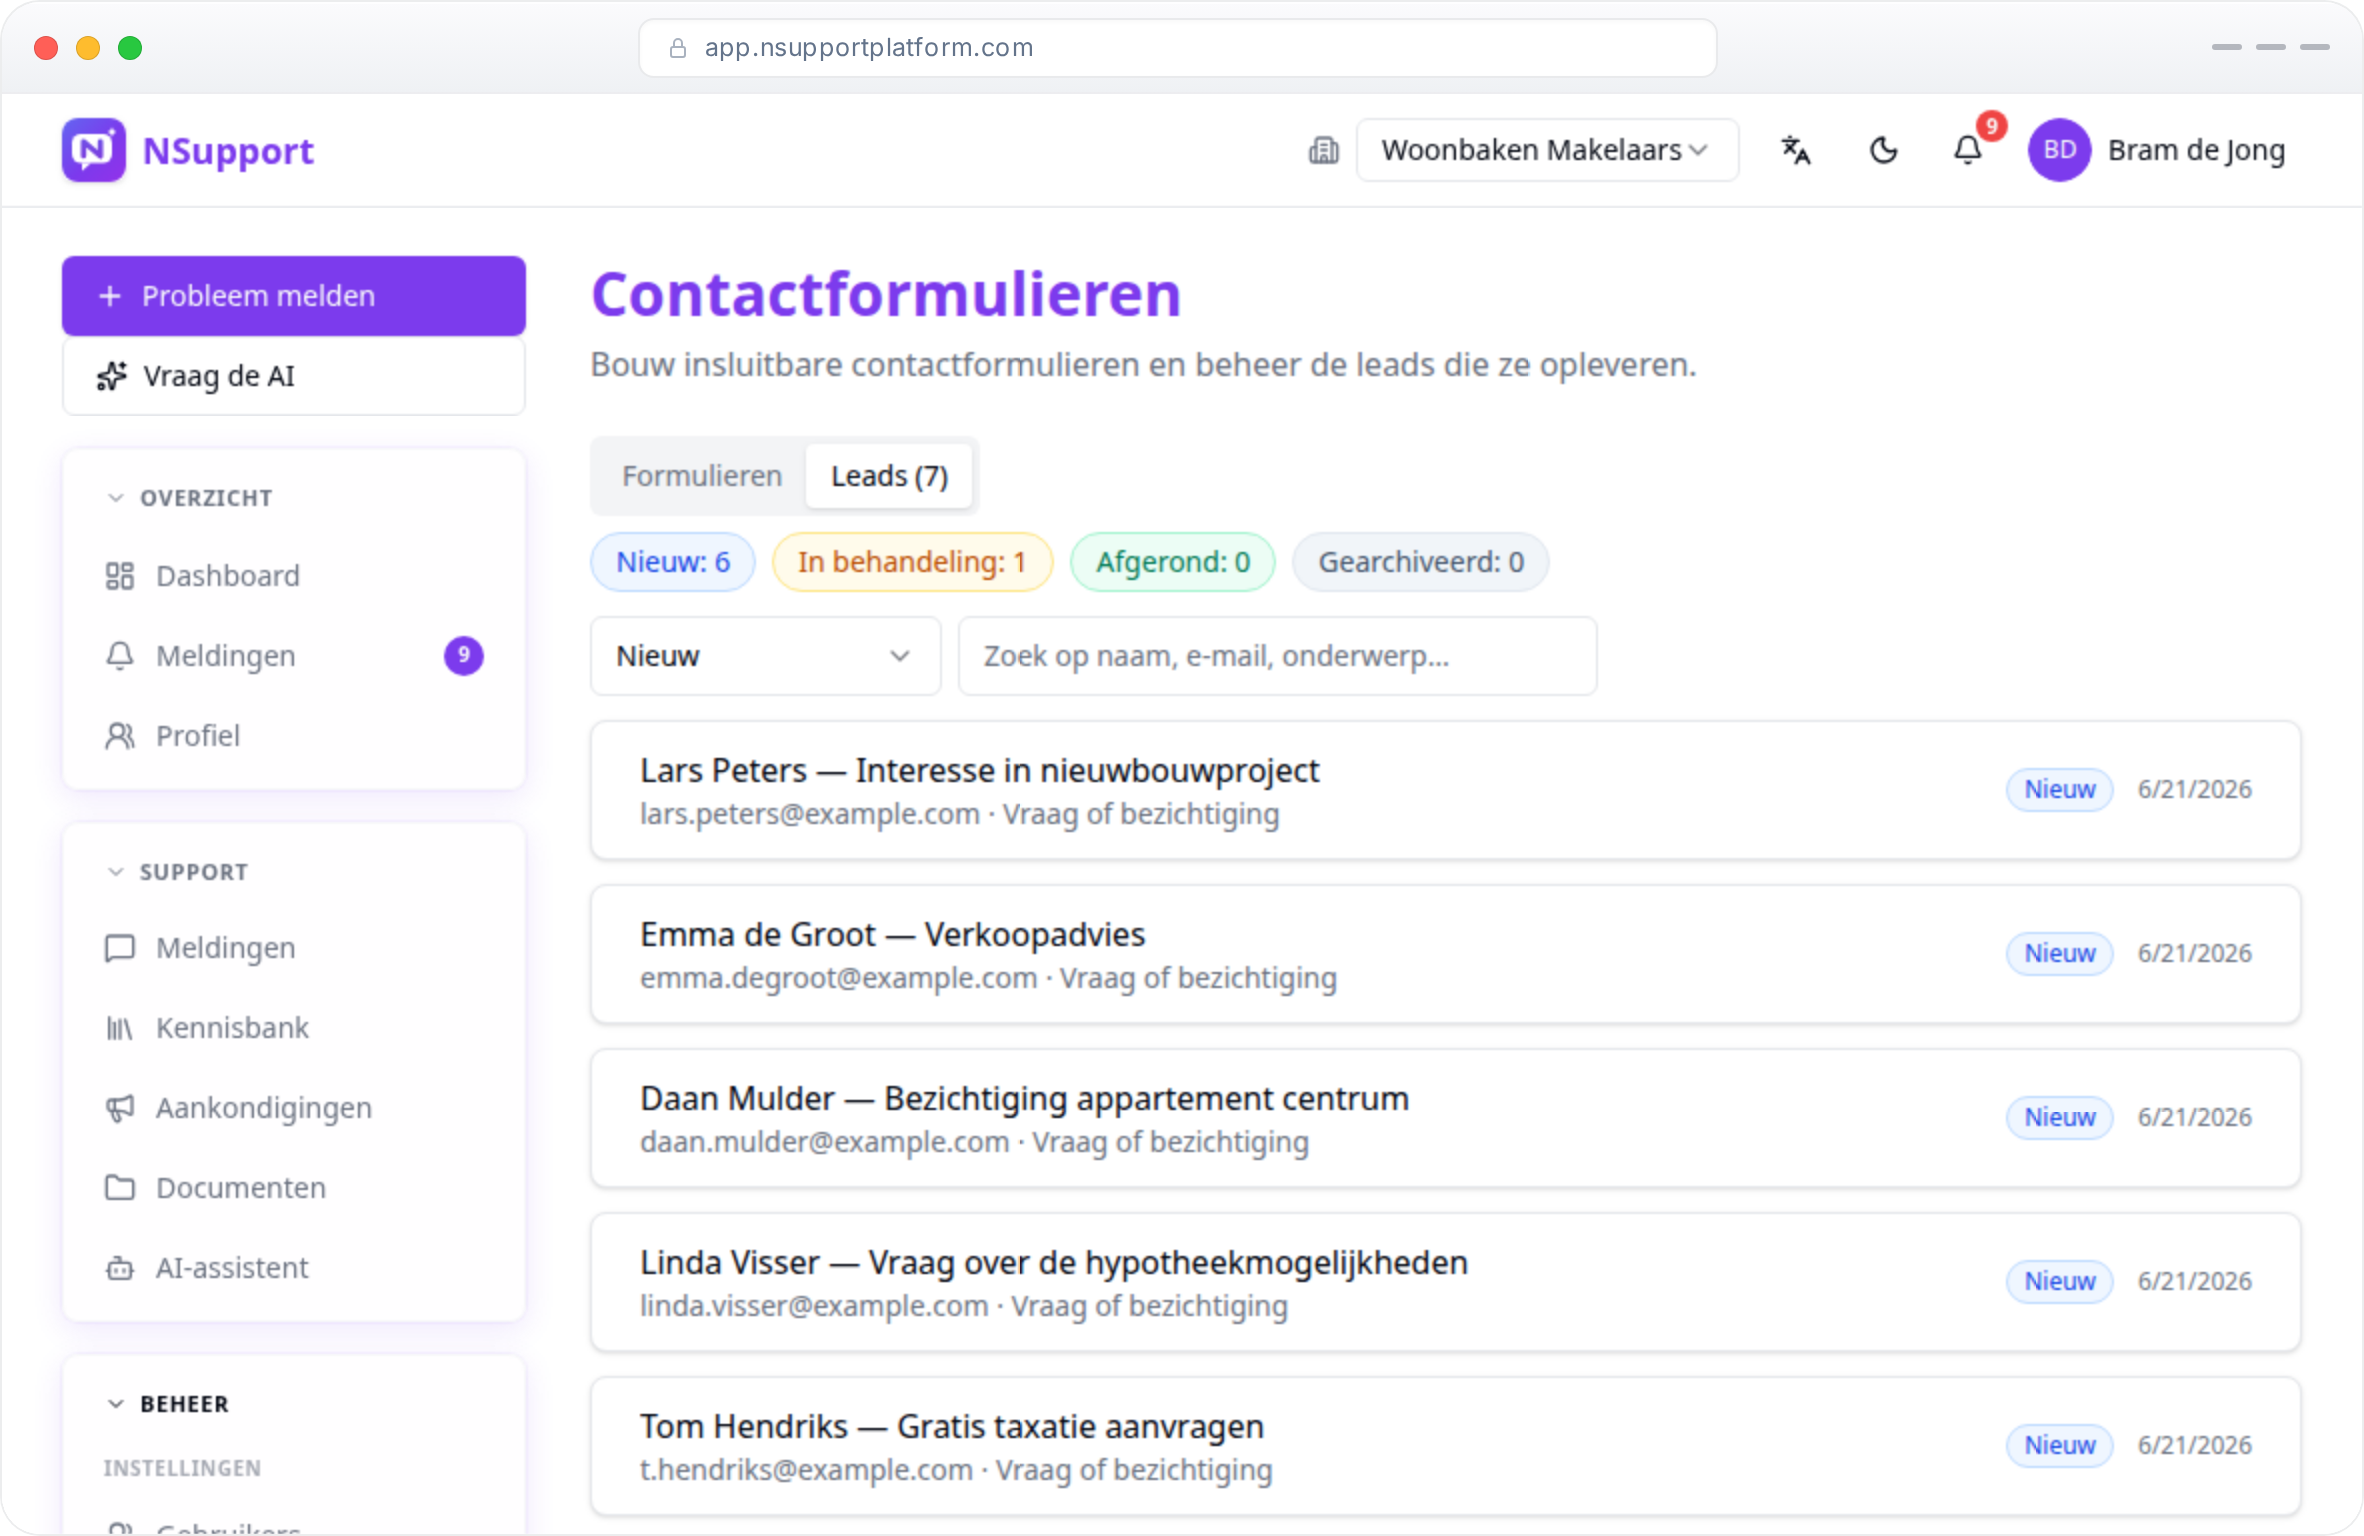The image size is (2364, 1536).
Task: Open the Emma de Groot lead
Action: point(1446,954)
